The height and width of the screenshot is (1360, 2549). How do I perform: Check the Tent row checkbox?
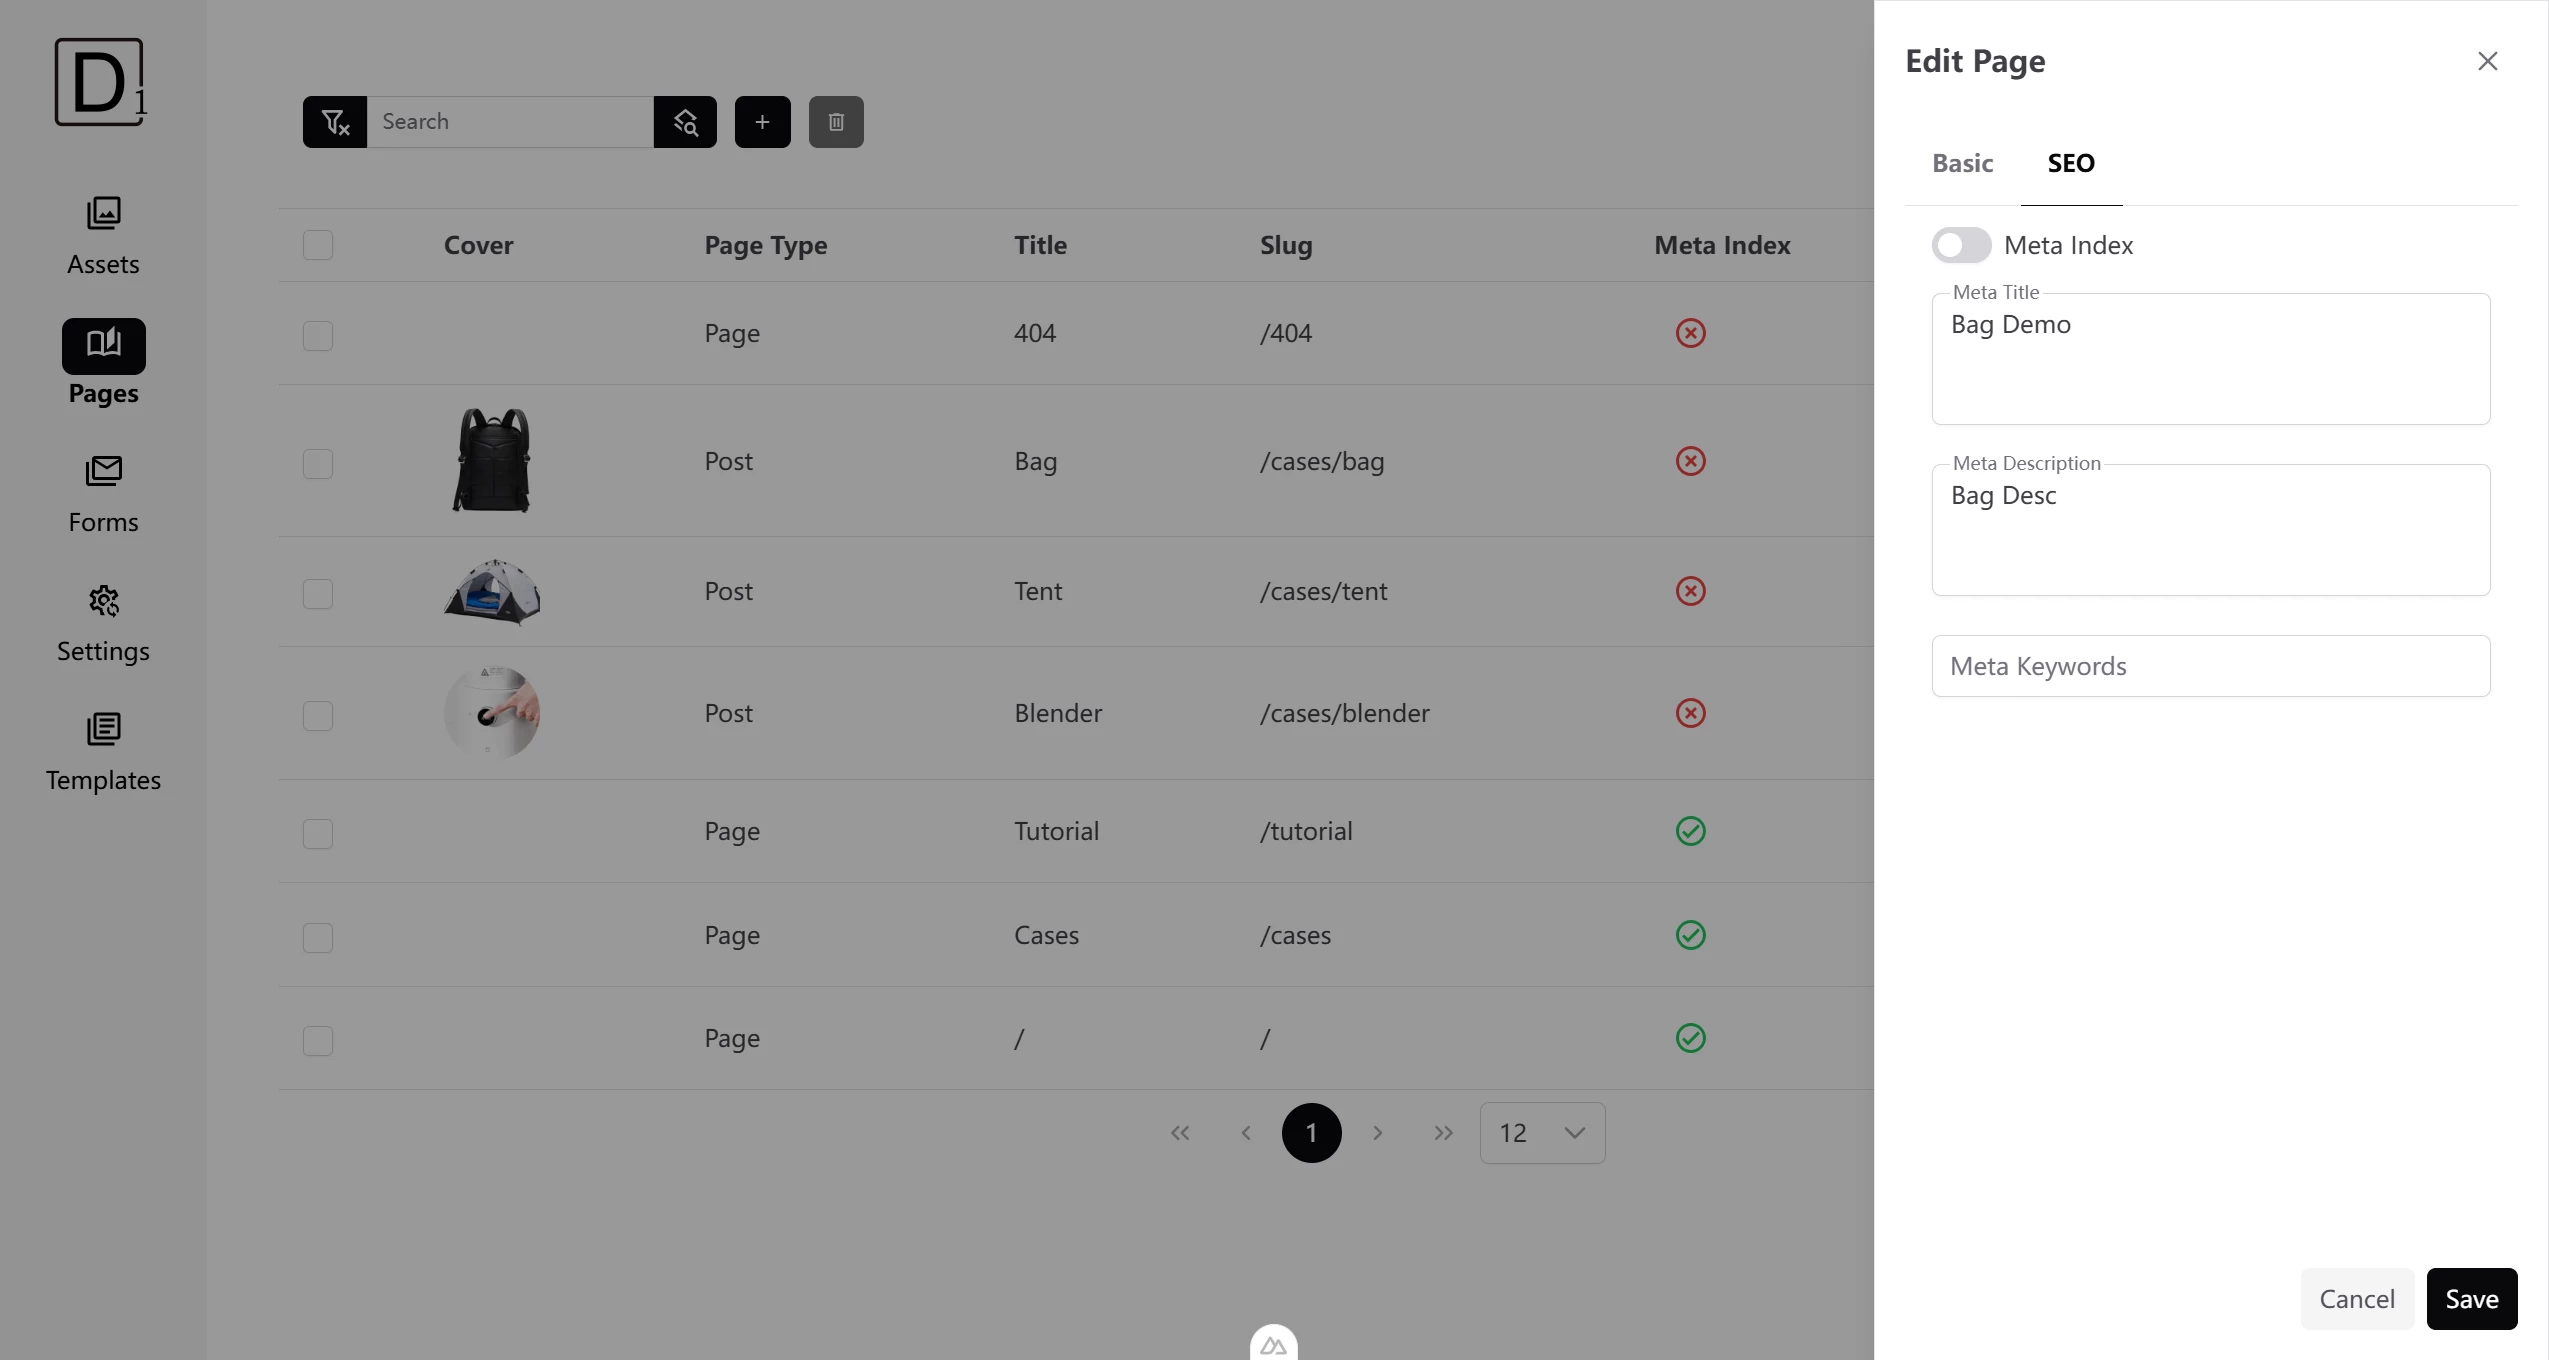(318, 593)
